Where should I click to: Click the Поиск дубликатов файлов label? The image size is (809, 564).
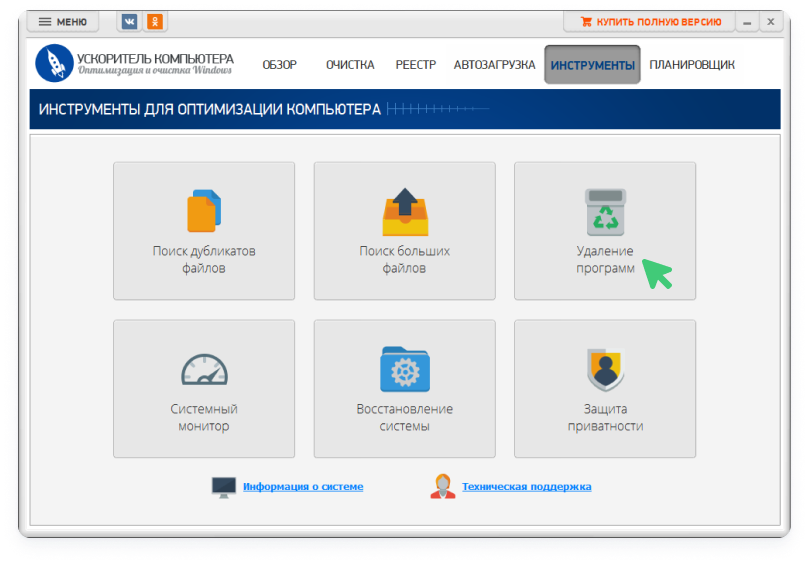204,260
